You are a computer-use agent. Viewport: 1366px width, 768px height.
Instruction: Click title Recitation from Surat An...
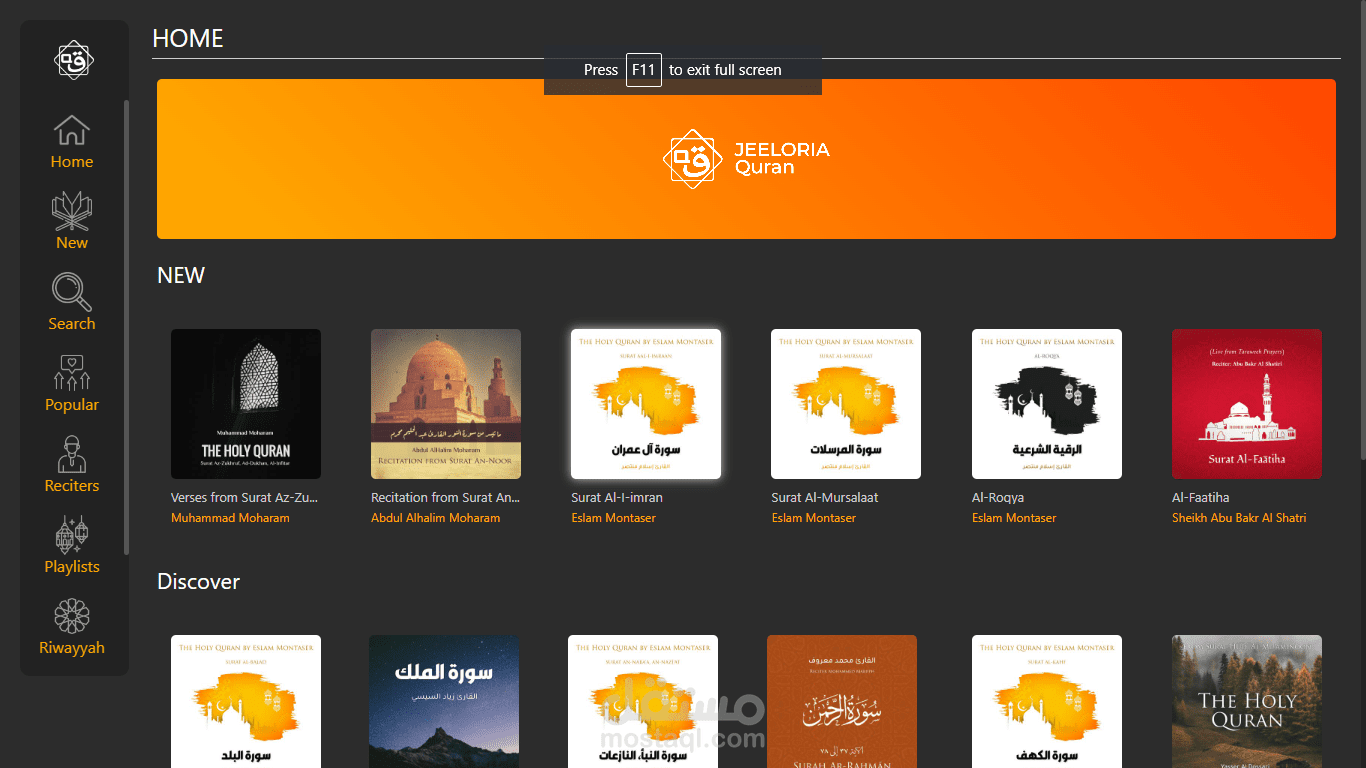tap(446, 498)
